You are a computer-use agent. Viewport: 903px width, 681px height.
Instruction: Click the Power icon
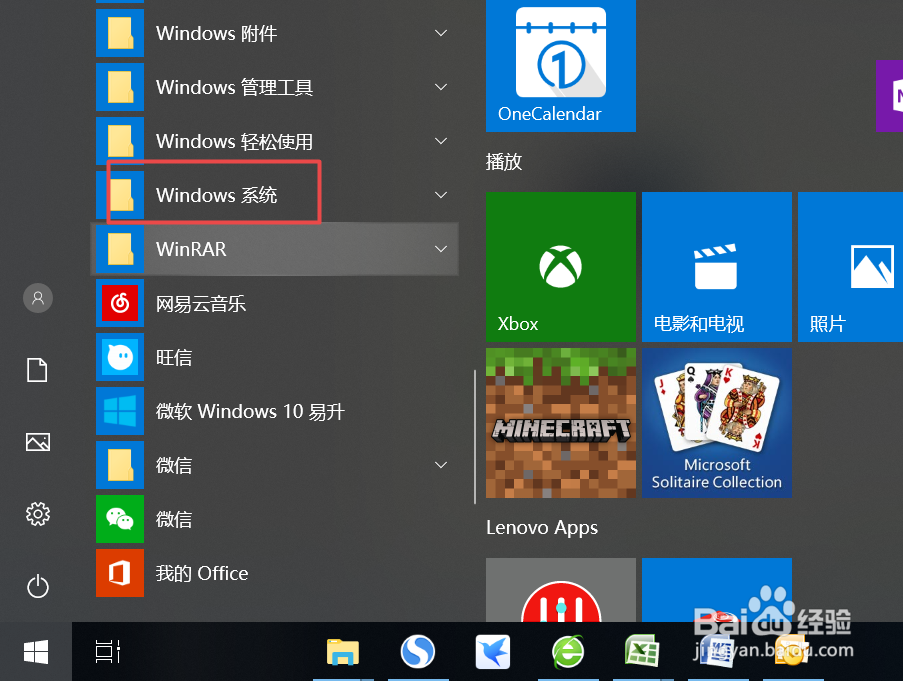(x=38, y=587)
